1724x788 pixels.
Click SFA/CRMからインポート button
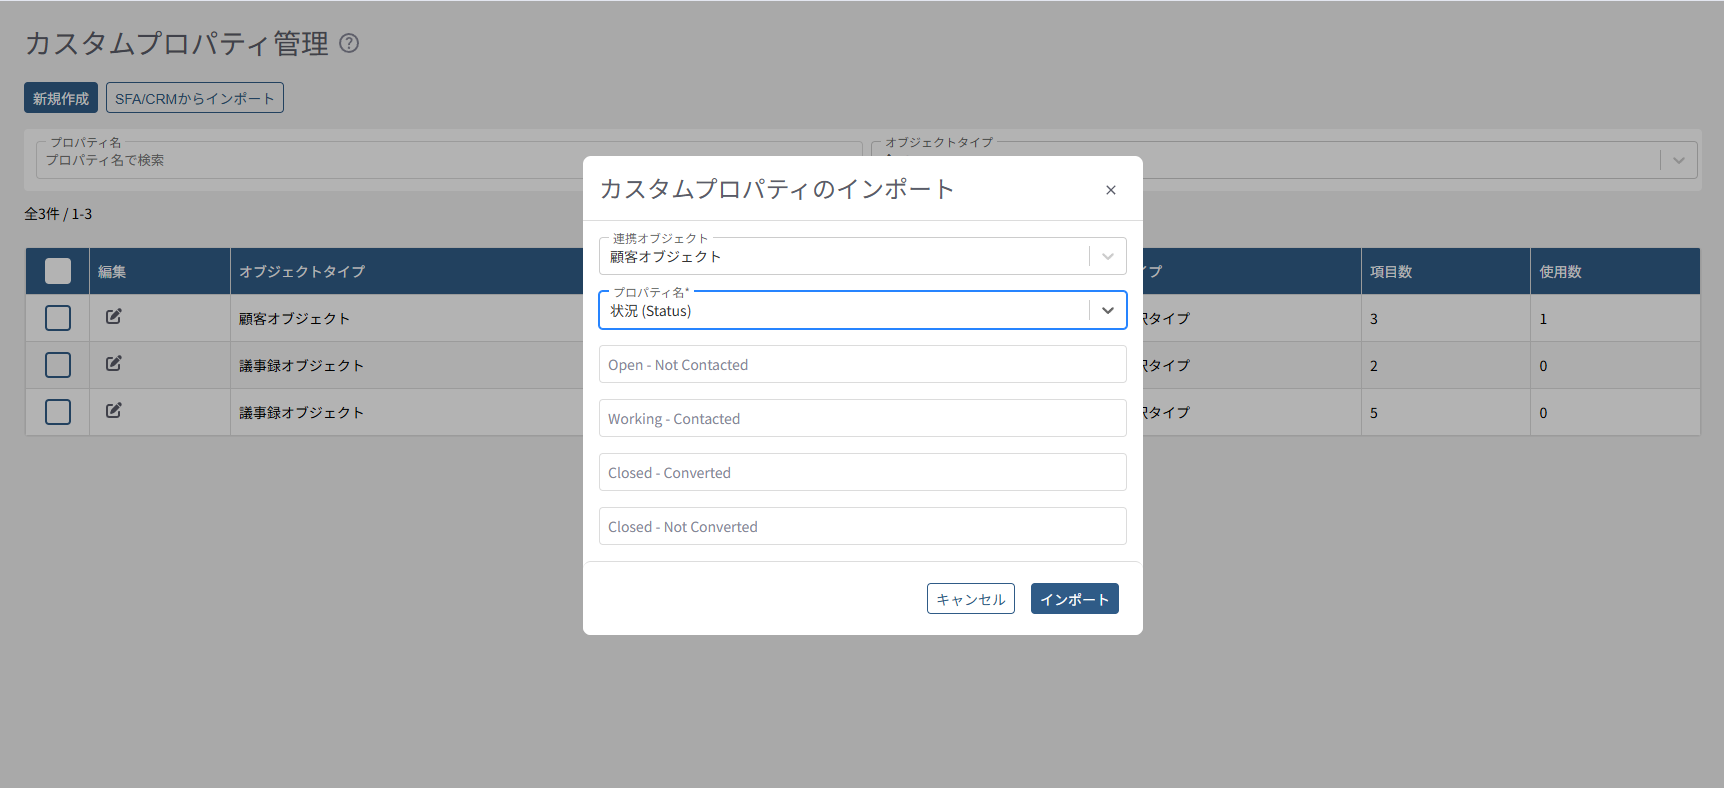[195, 98]
